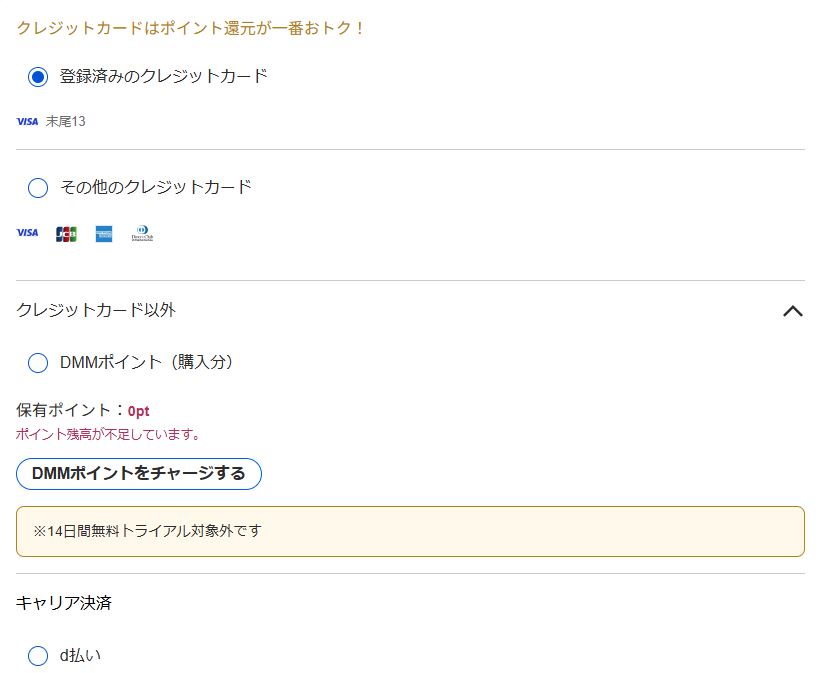Click the VISA logo under その他のクレジットカード

pos(27,233)
